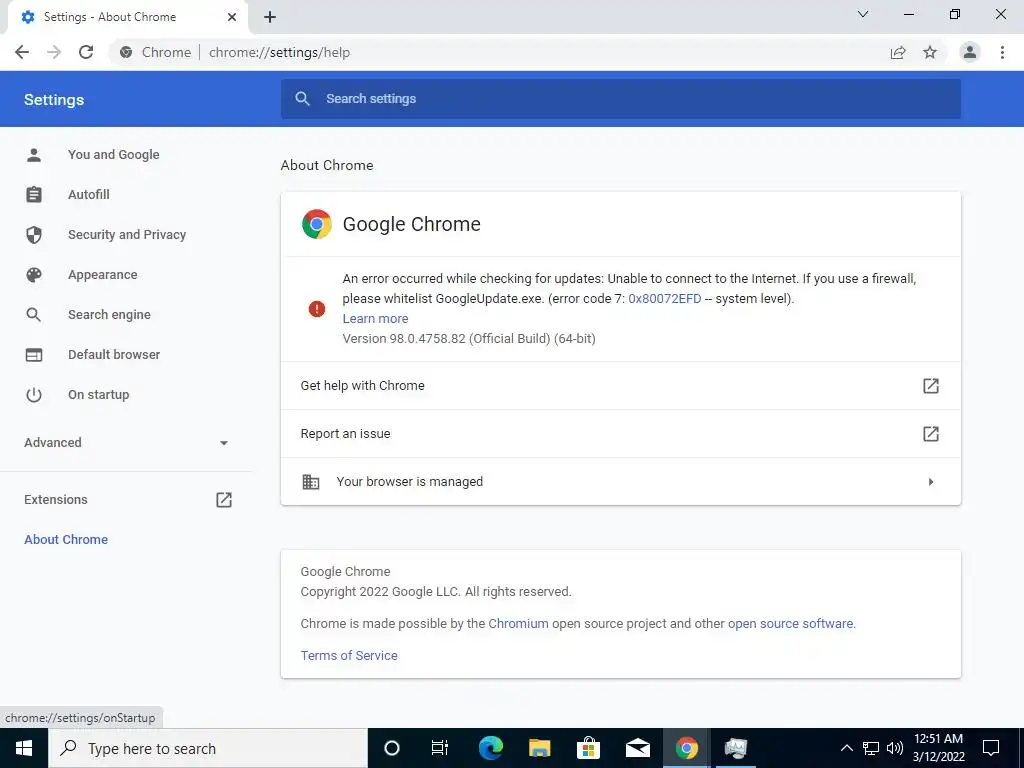1024x768 pixels.
Task: Reload the page with the refresh icon
Action: click(86, 52)
